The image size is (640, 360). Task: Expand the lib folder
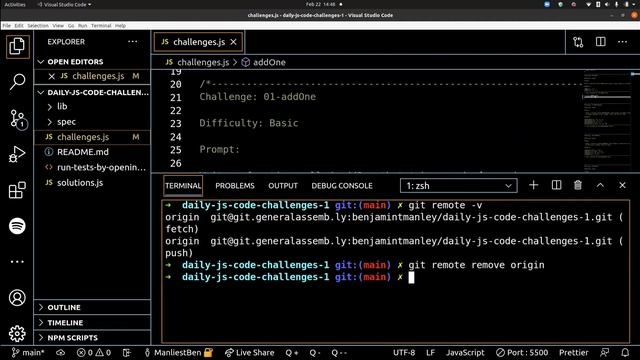(92, 107)
